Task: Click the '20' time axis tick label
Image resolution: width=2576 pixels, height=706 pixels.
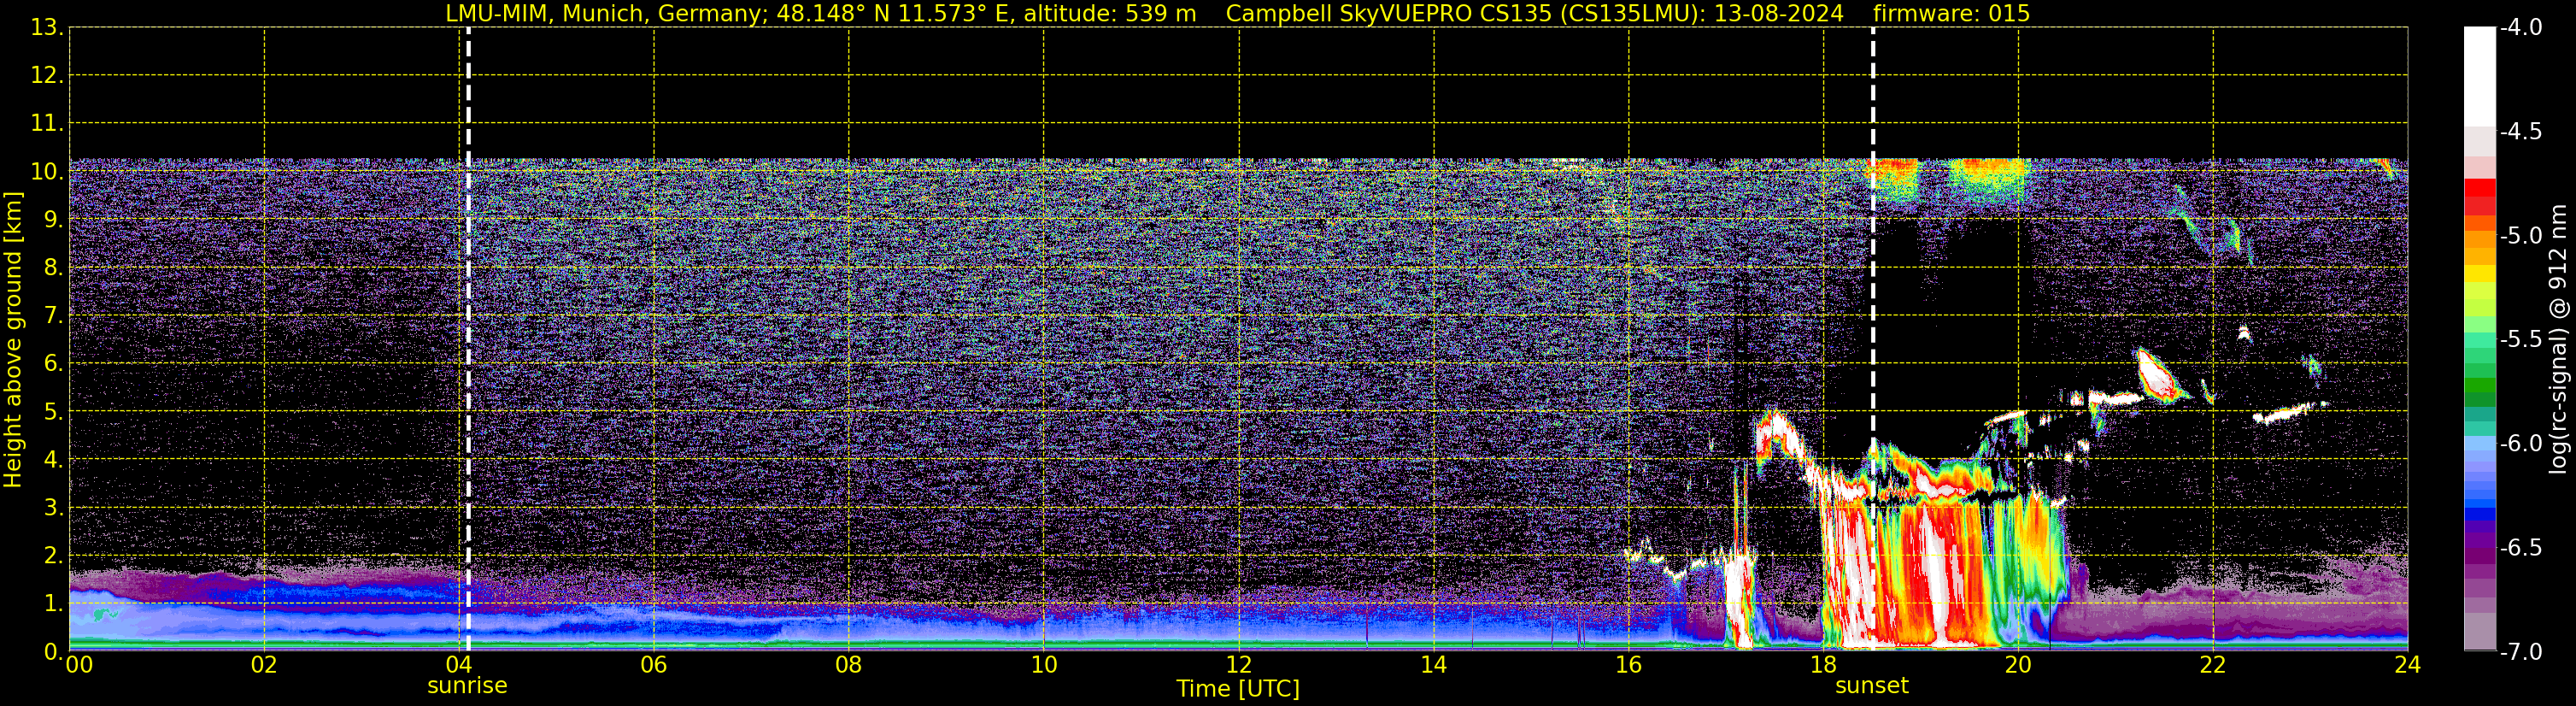Action: coord(2018,664)
